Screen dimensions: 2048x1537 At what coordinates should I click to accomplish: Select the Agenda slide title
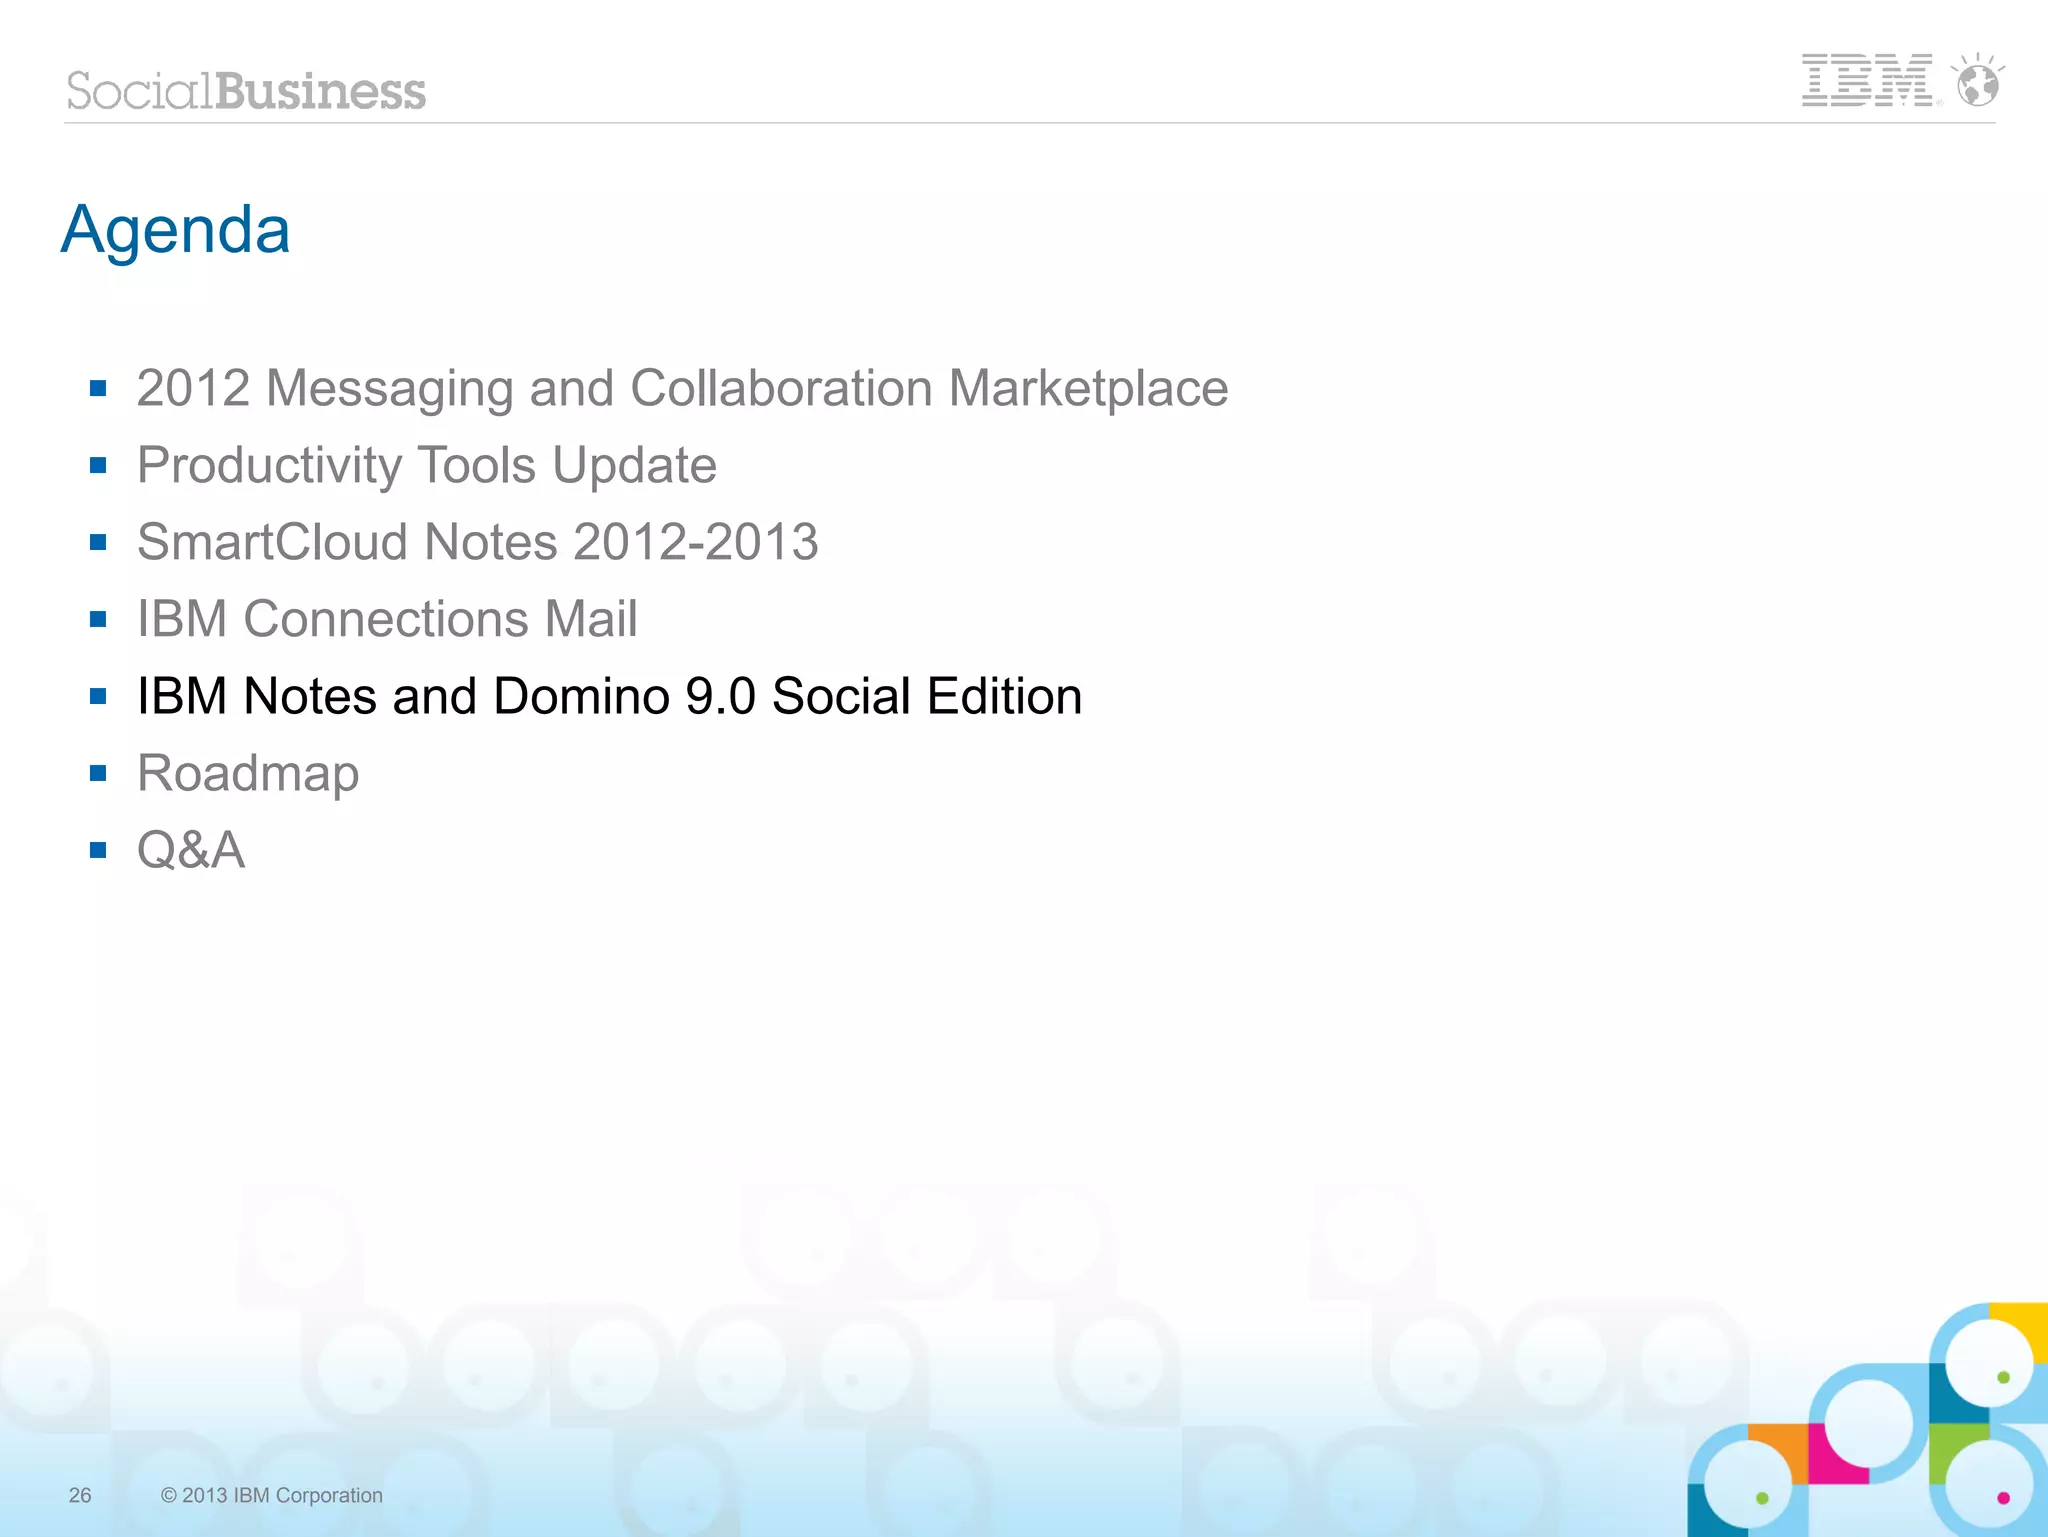(x=176, y=231)
